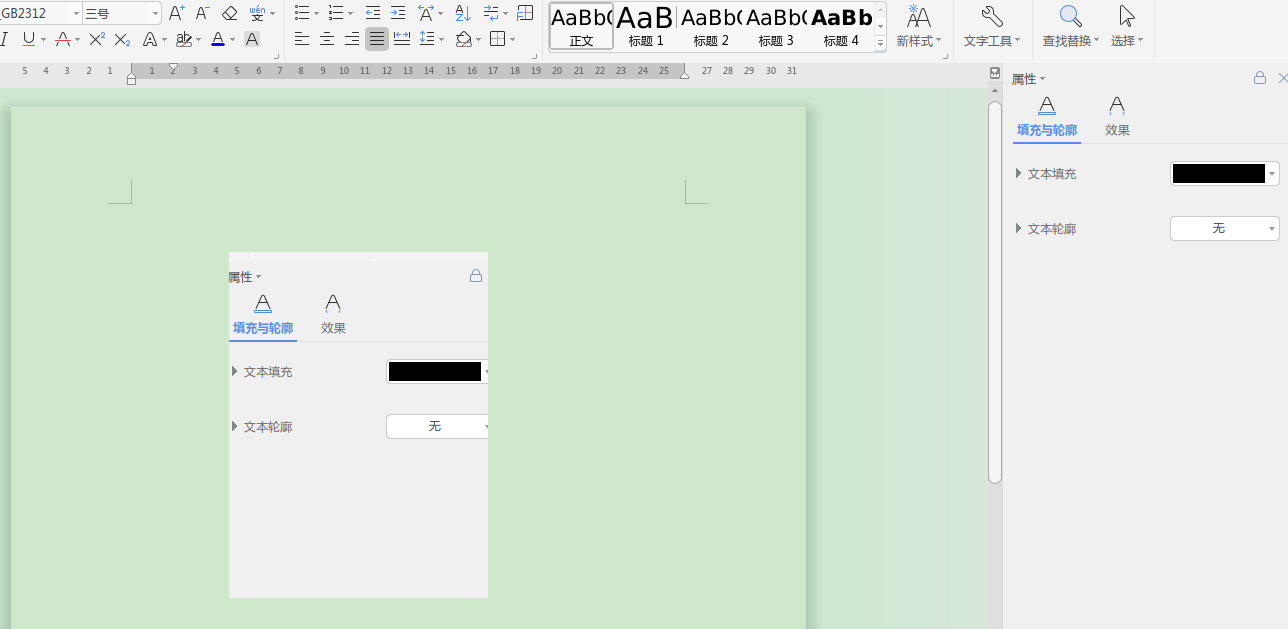Insert a numbered list
The width and height of the screenshot is (1288, 629).
336,13
